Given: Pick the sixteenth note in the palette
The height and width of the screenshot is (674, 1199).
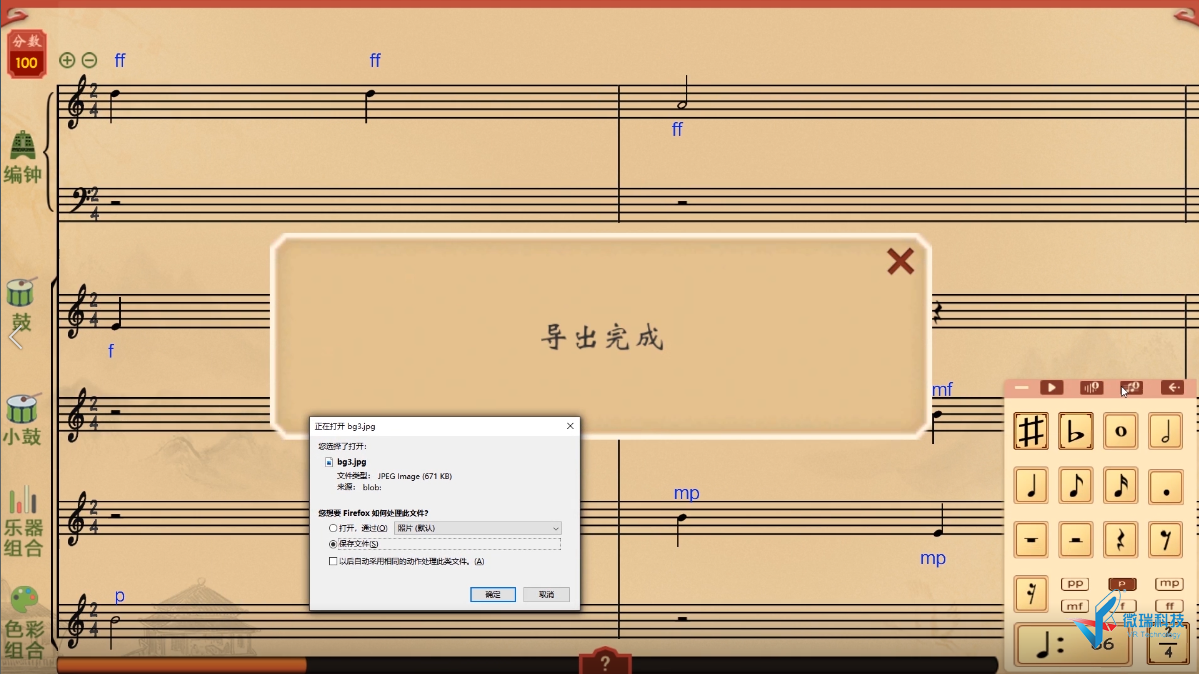Looking at the screenshot, I should [x=1120, y=486].
